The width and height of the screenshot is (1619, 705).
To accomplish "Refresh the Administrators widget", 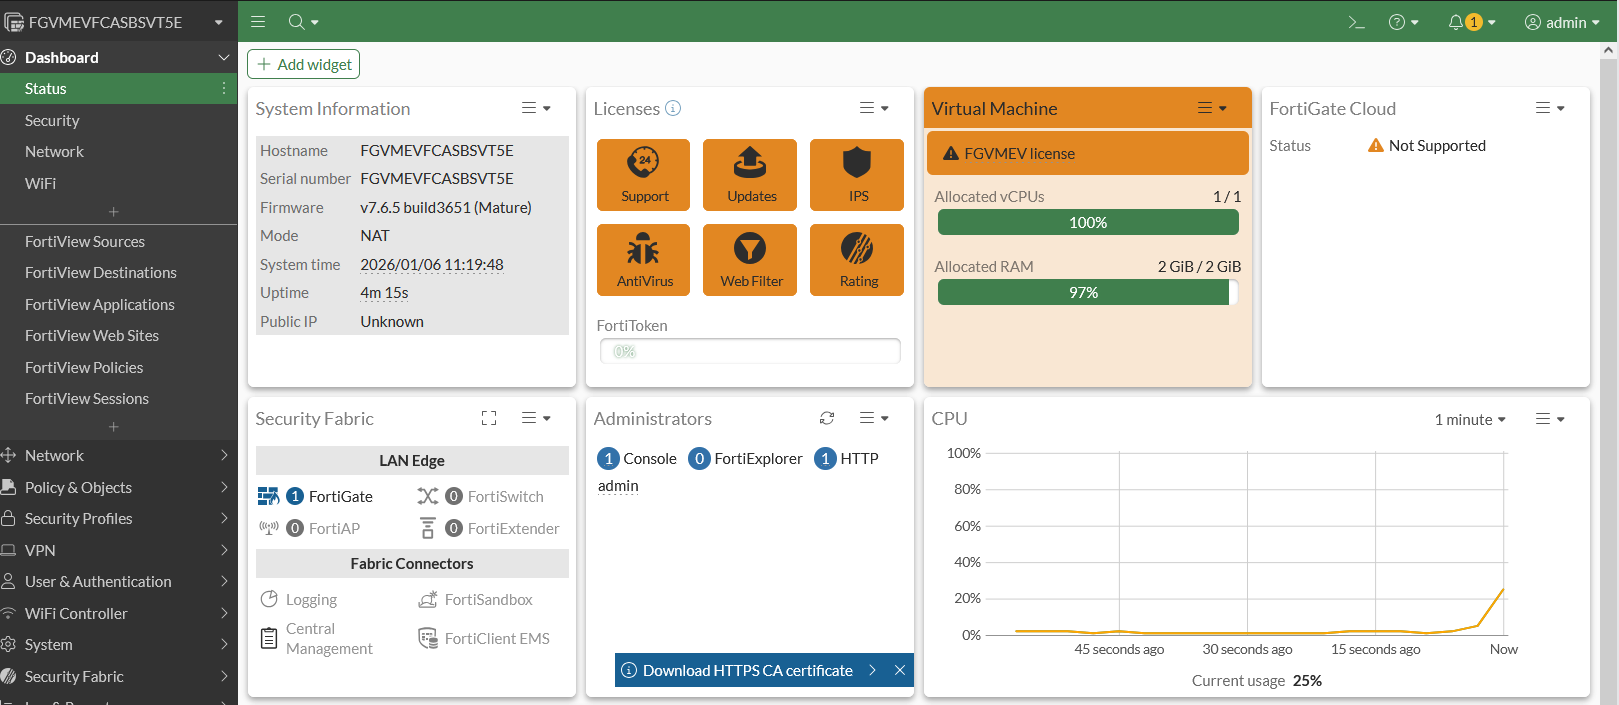I will (827, 418).
